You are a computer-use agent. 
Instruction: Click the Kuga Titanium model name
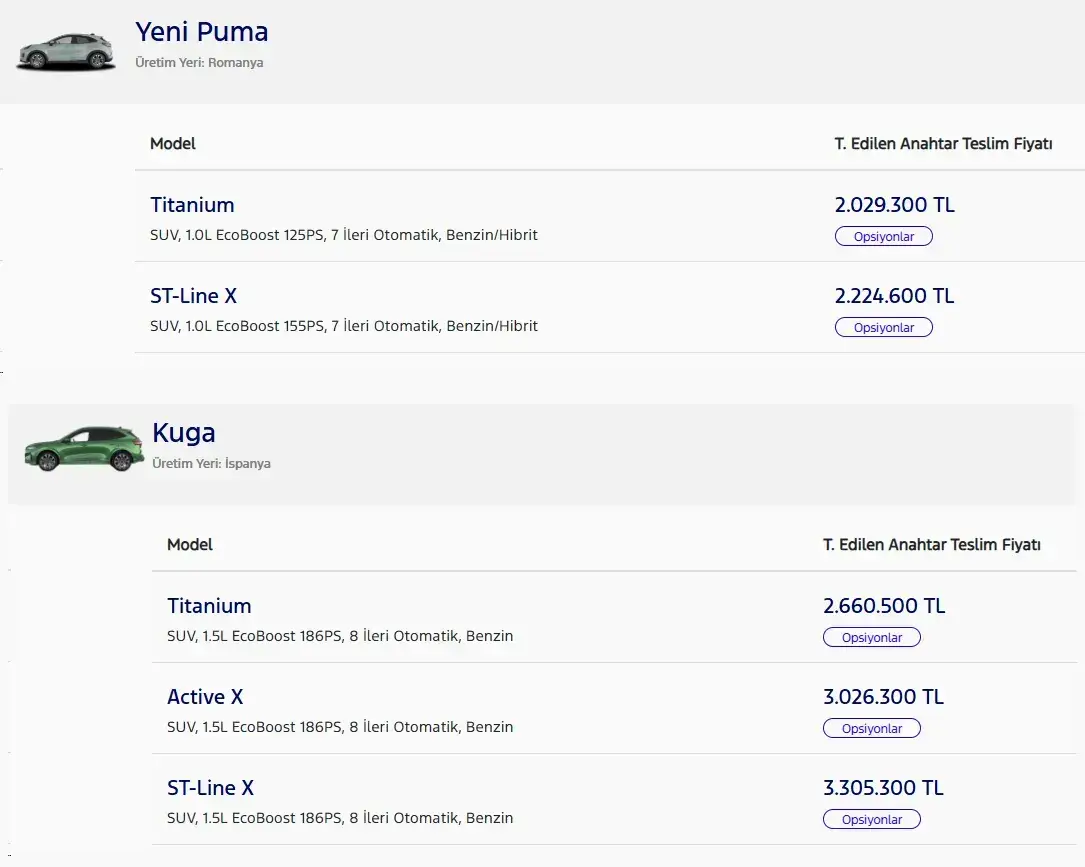coord(209,606)
